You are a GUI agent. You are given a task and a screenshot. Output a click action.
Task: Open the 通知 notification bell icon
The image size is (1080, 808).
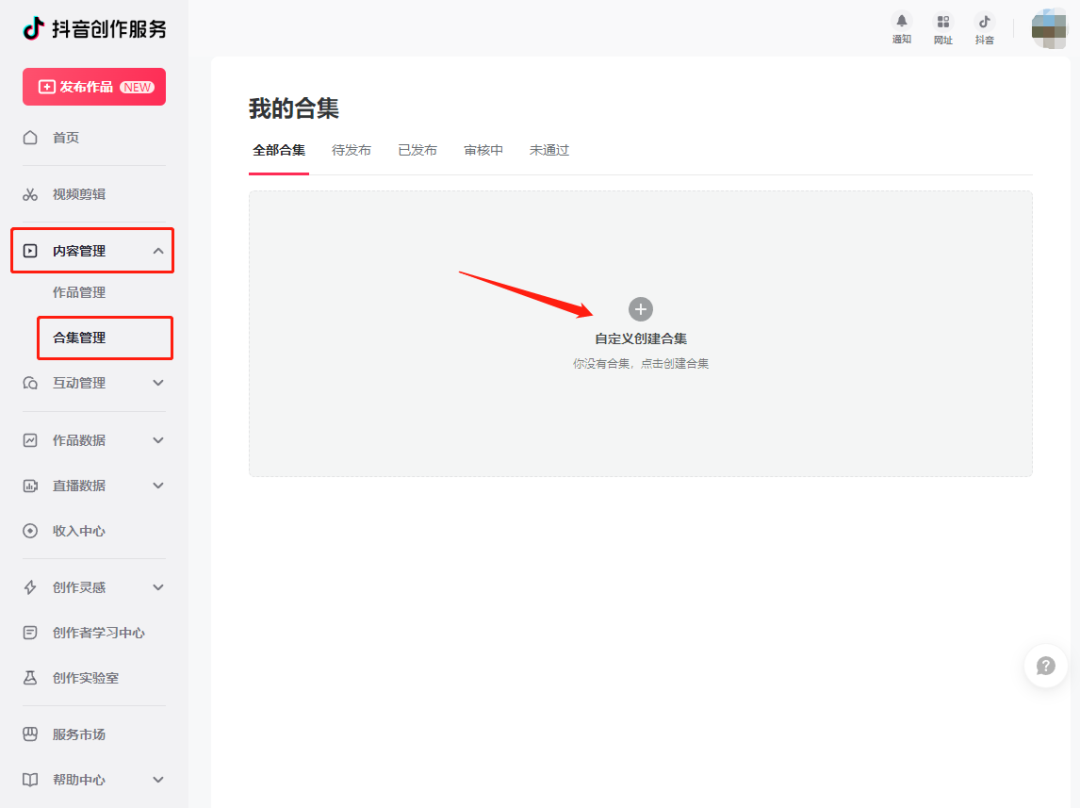(x=901, y=23)
